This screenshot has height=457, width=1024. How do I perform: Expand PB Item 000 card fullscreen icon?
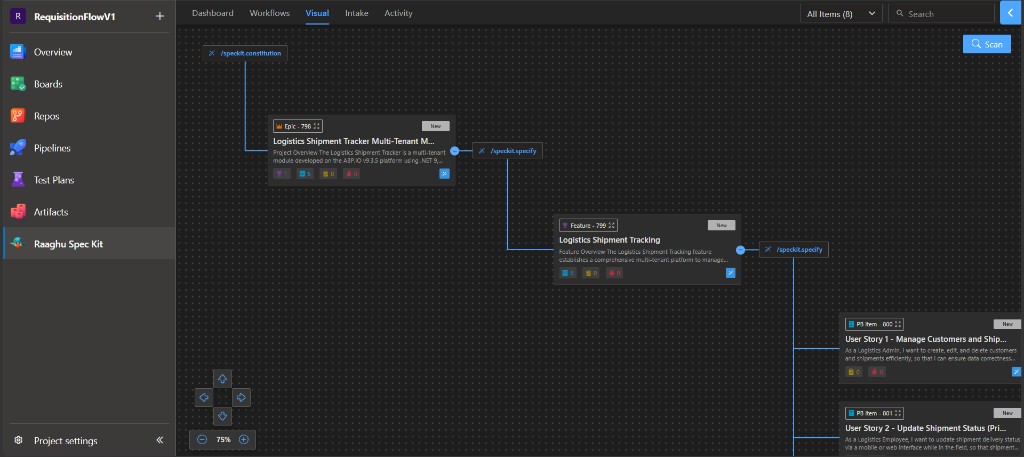[x=899, y=324]
